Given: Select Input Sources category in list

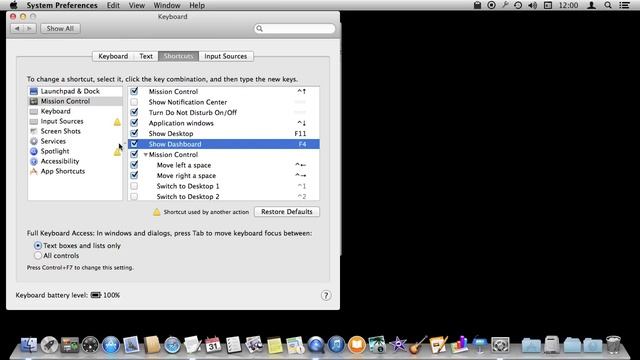Looking at the screenshot, I should (75, 121).
